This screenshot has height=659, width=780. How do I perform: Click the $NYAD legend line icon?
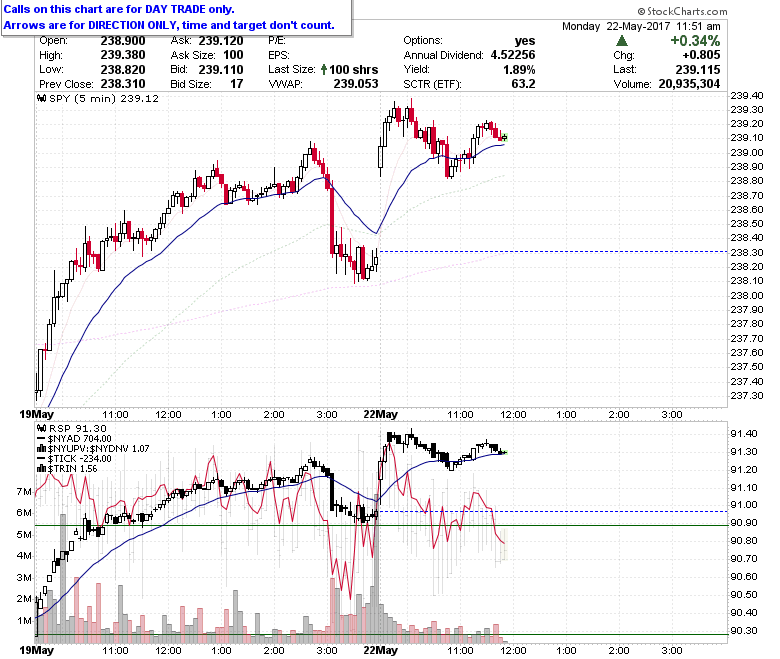[x=43, y=439]
